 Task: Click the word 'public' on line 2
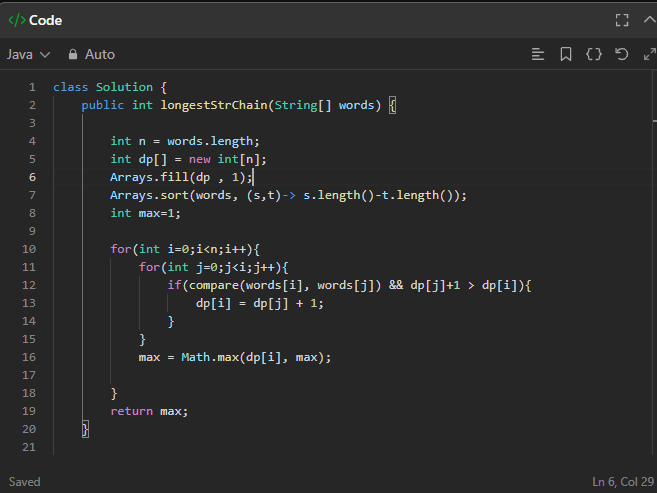point(103,105)
